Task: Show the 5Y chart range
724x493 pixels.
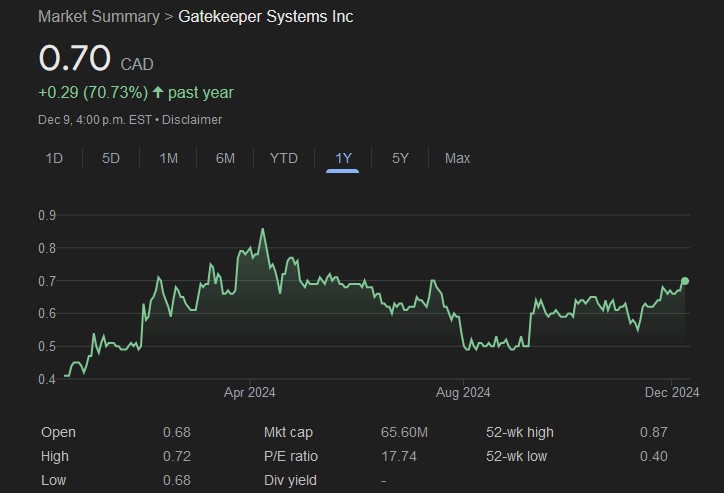Action: coord(400,158)
